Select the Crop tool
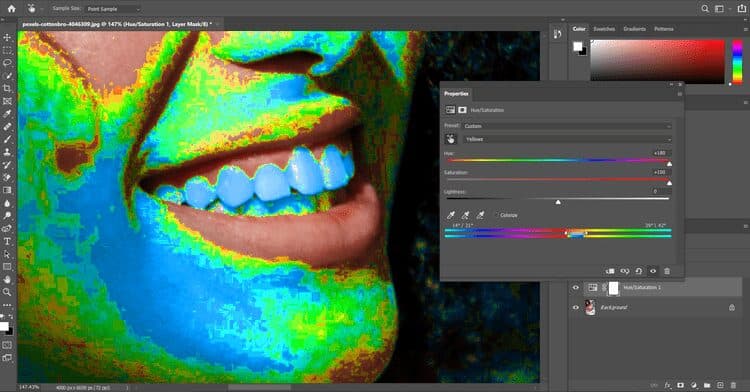The image size is (750, 392). tap(7, 88)
